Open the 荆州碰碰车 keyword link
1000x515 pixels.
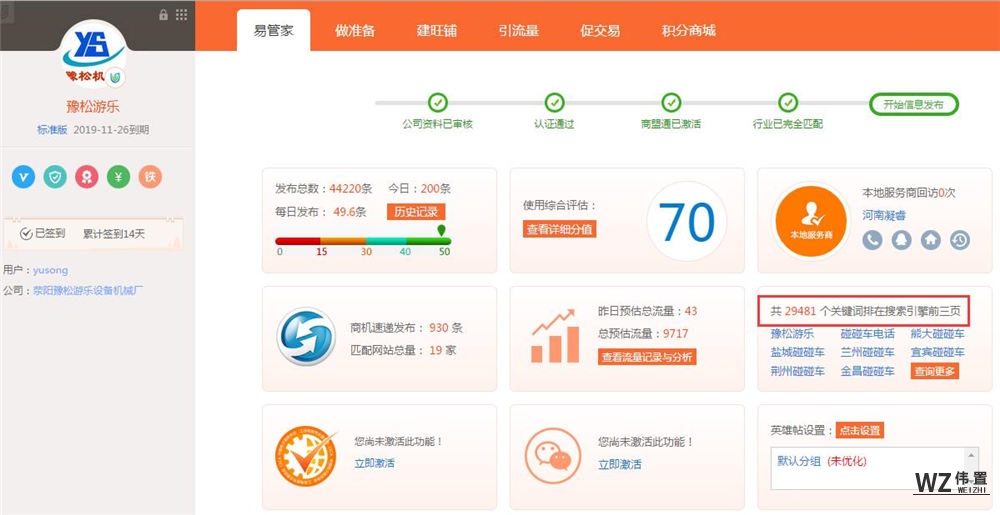click(797, 371)
